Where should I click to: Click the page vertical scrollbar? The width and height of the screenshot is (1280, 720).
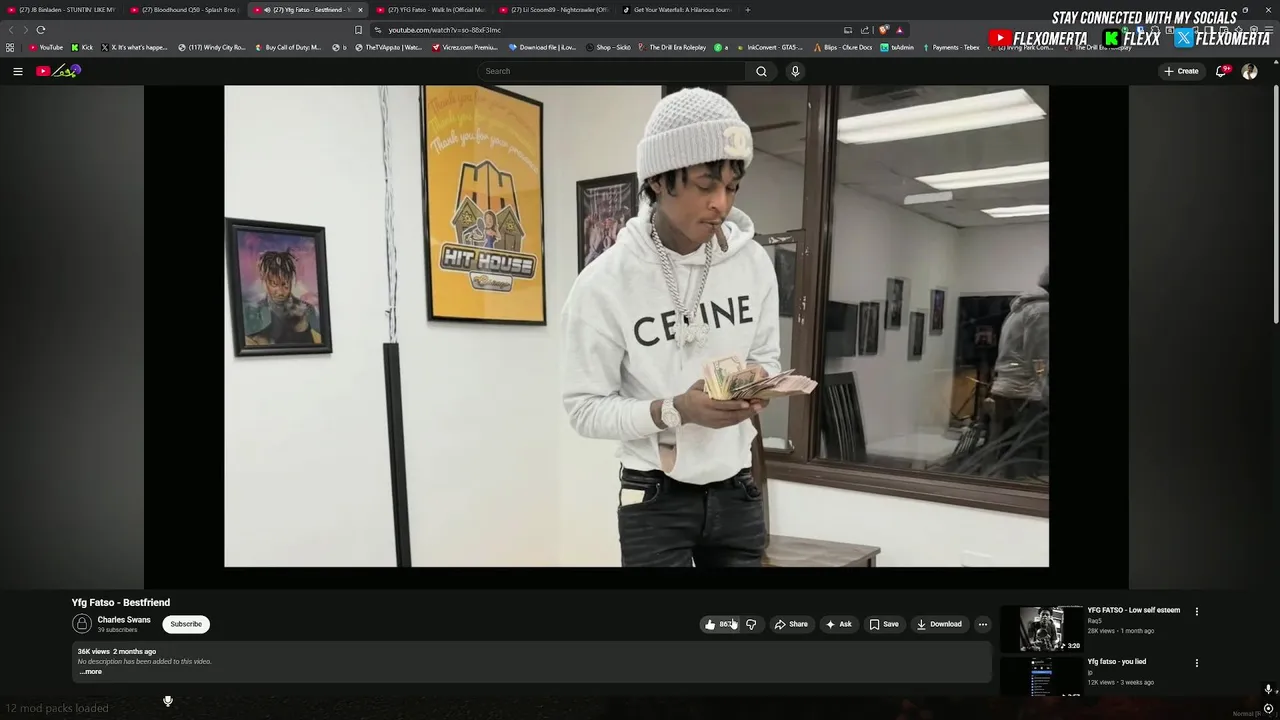point(1275,205)
